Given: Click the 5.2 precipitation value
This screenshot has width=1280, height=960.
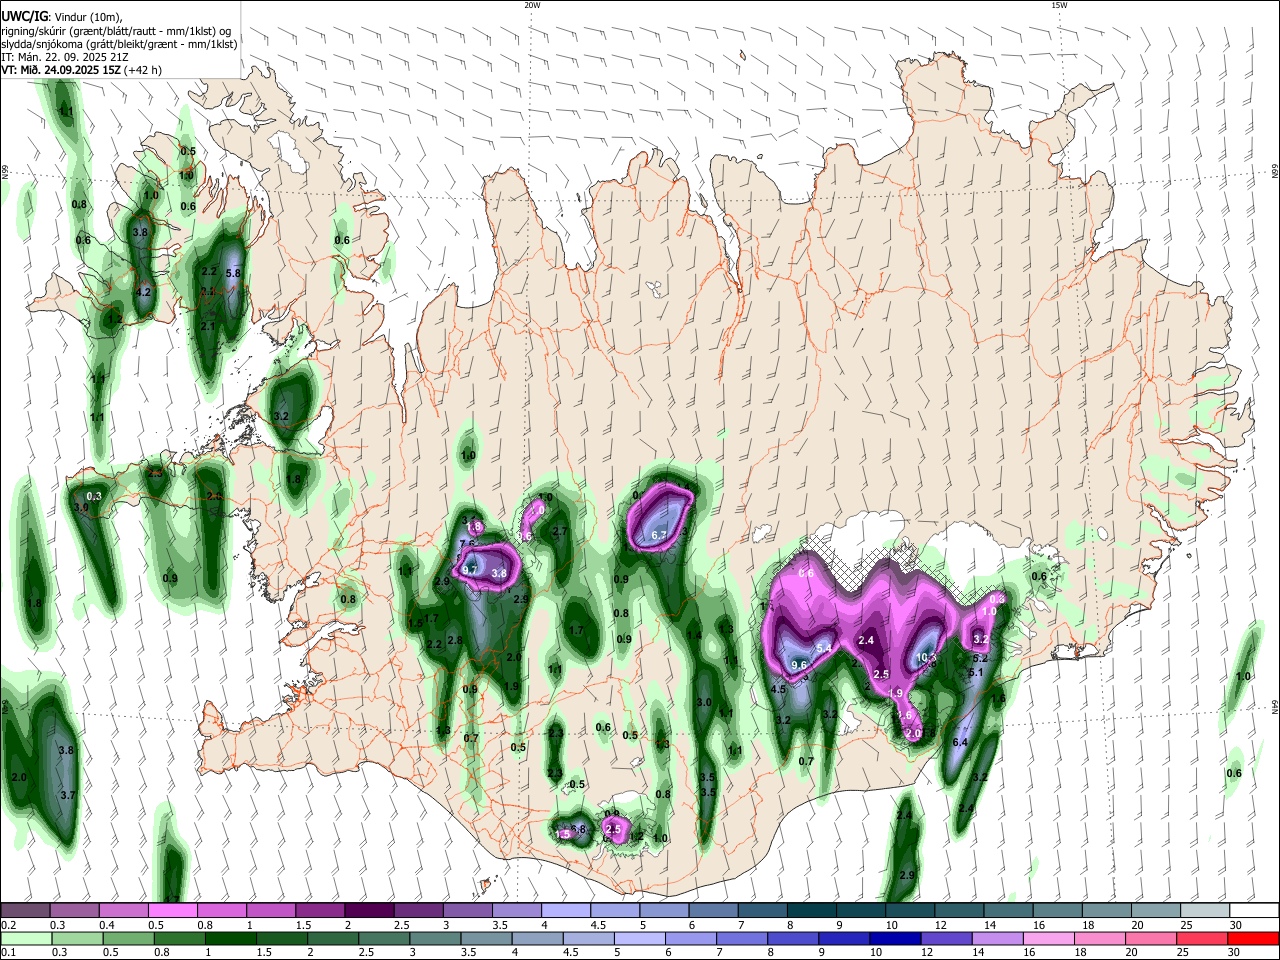Looking at the screenshot, I should (981, 658).
